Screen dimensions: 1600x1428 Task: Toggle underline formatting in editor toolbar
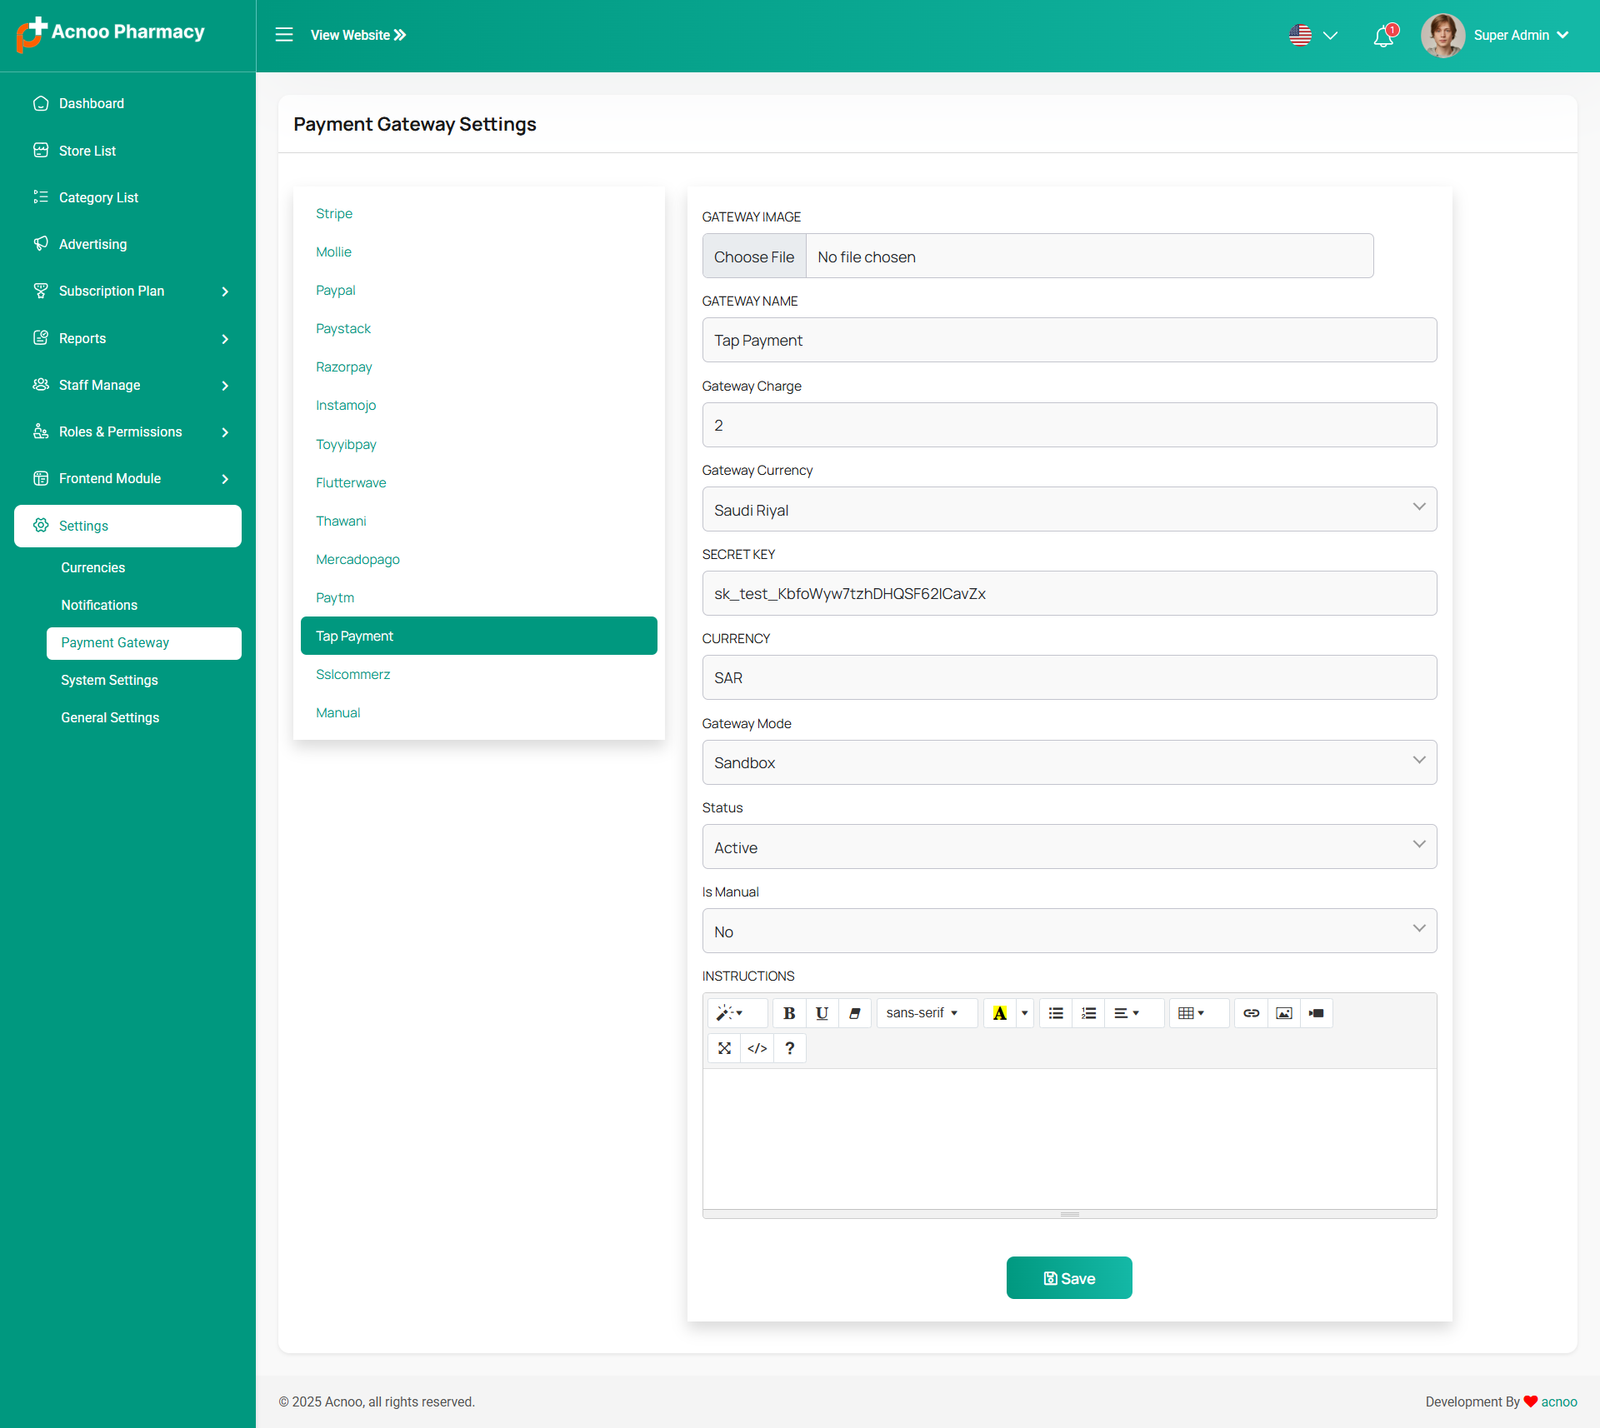pos(822,1013)
